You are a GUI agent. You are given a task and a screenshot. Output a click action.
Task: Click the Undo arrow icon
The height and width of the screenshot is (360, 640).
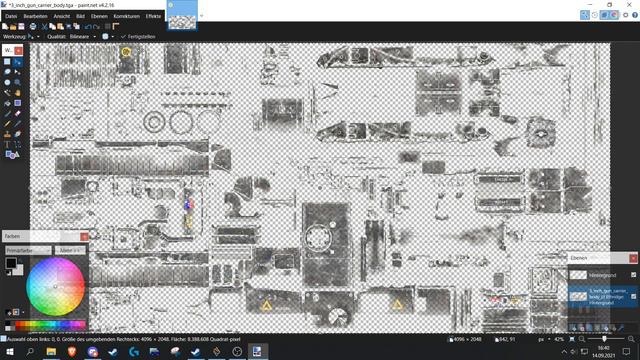click(x=88, y=27)
